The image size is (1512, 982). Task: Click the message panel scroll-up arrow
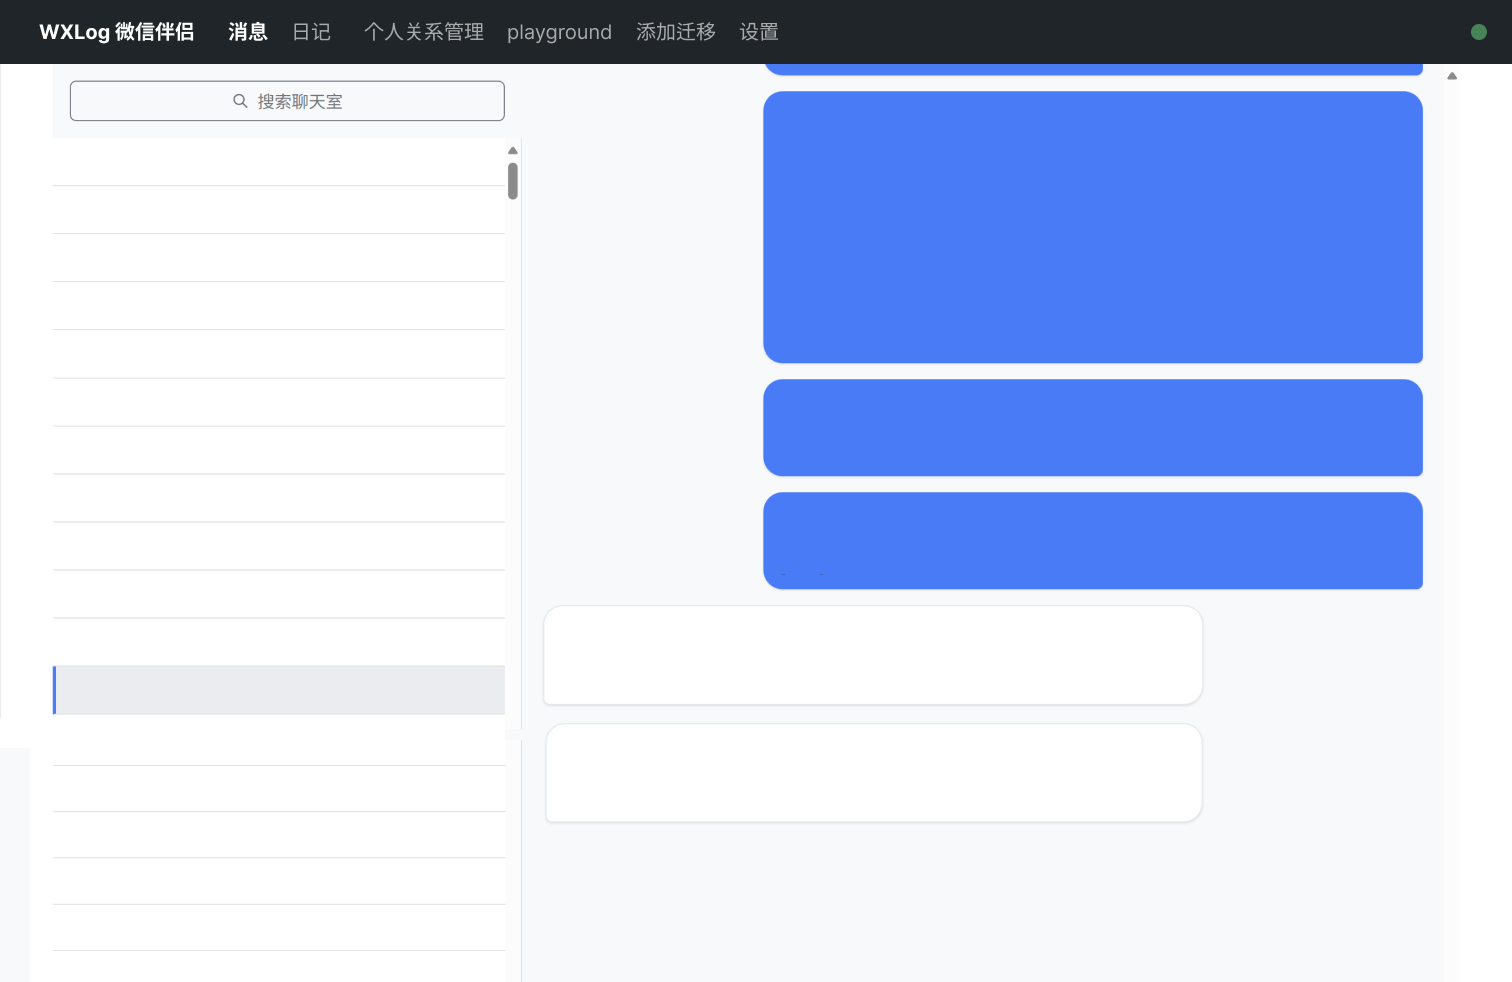coord(1452,76)
